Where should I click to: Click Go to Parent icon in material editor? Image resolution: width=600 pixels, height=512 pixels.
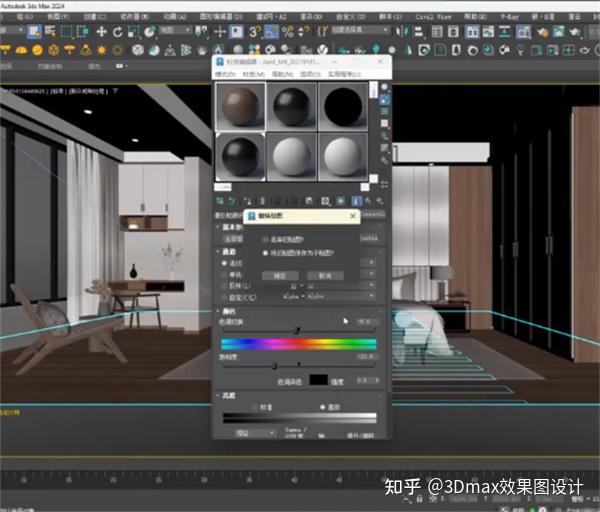[368, 201]
